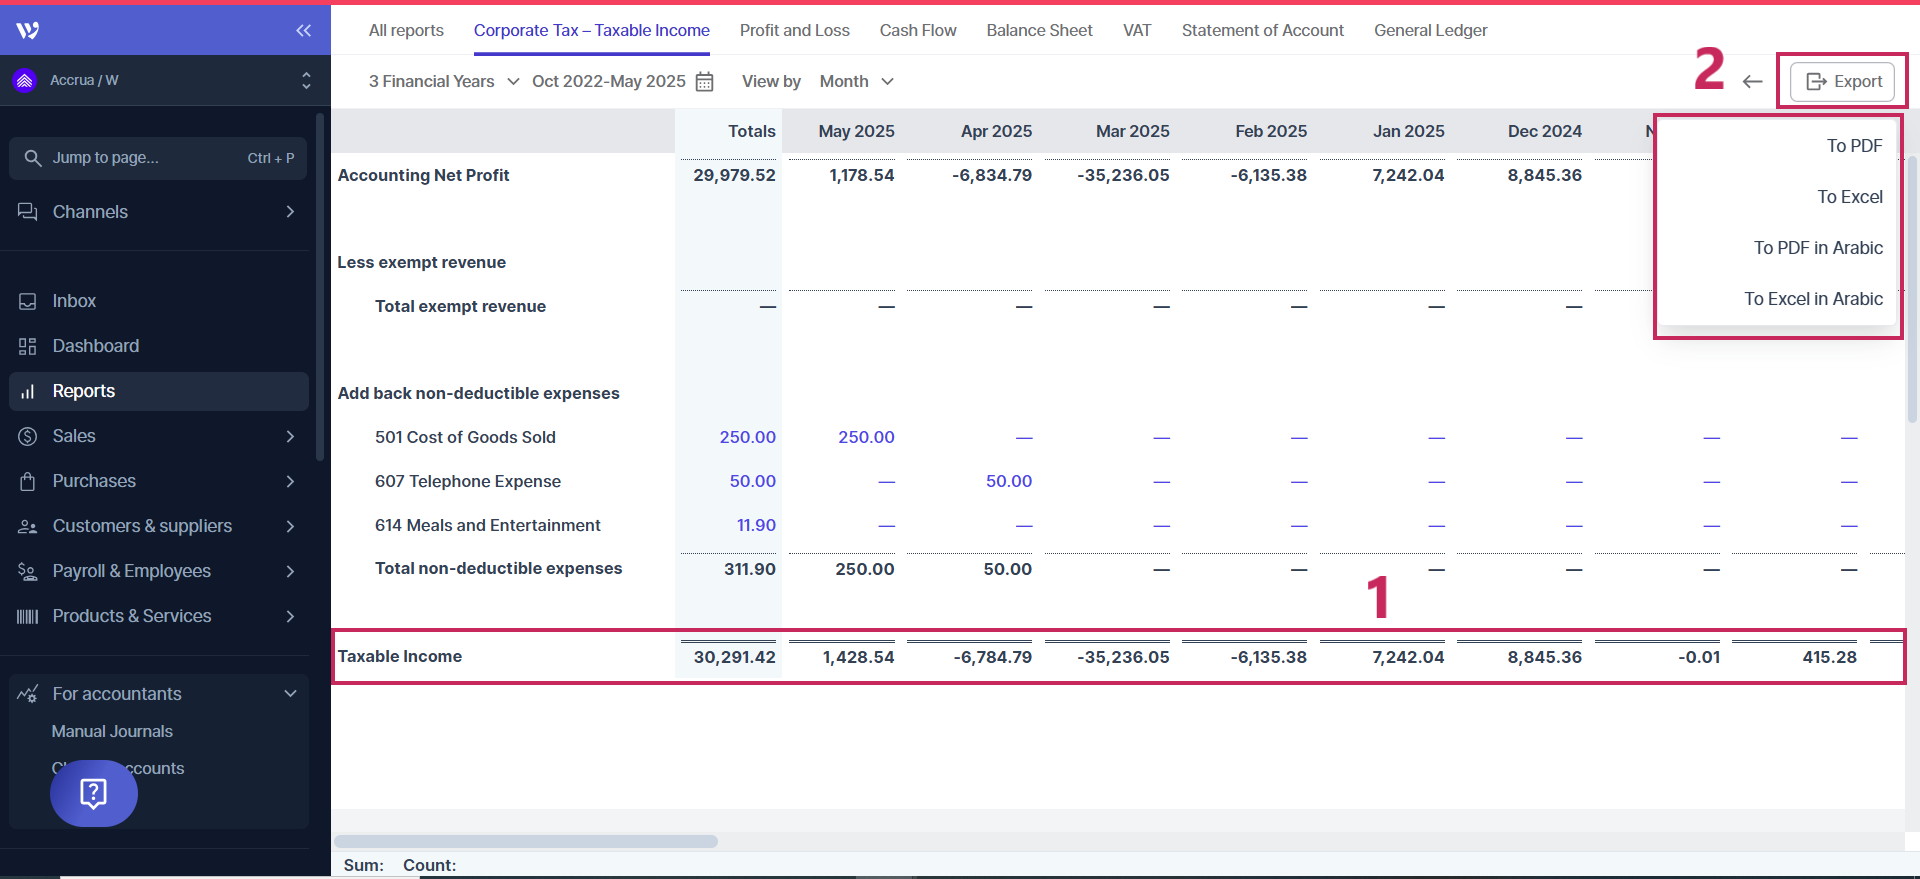This screenshot has height=879, width=1920.
Task: Click the Inbox icon in sidebar
Action: pos(28,301)
